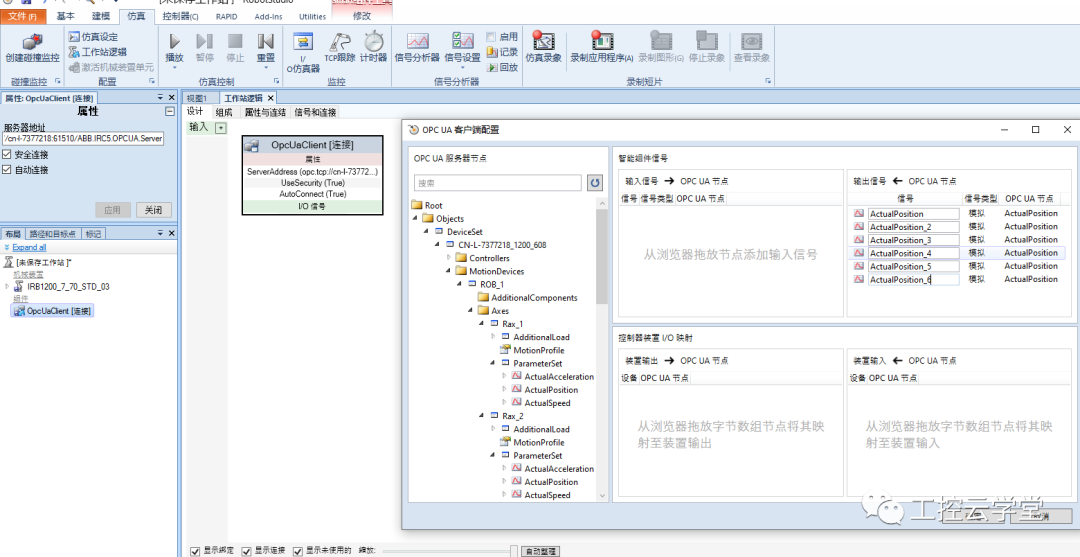Expand the Controllers folder in the tree
This screenshot has width=1080, height=557.
tap(449, 258)
